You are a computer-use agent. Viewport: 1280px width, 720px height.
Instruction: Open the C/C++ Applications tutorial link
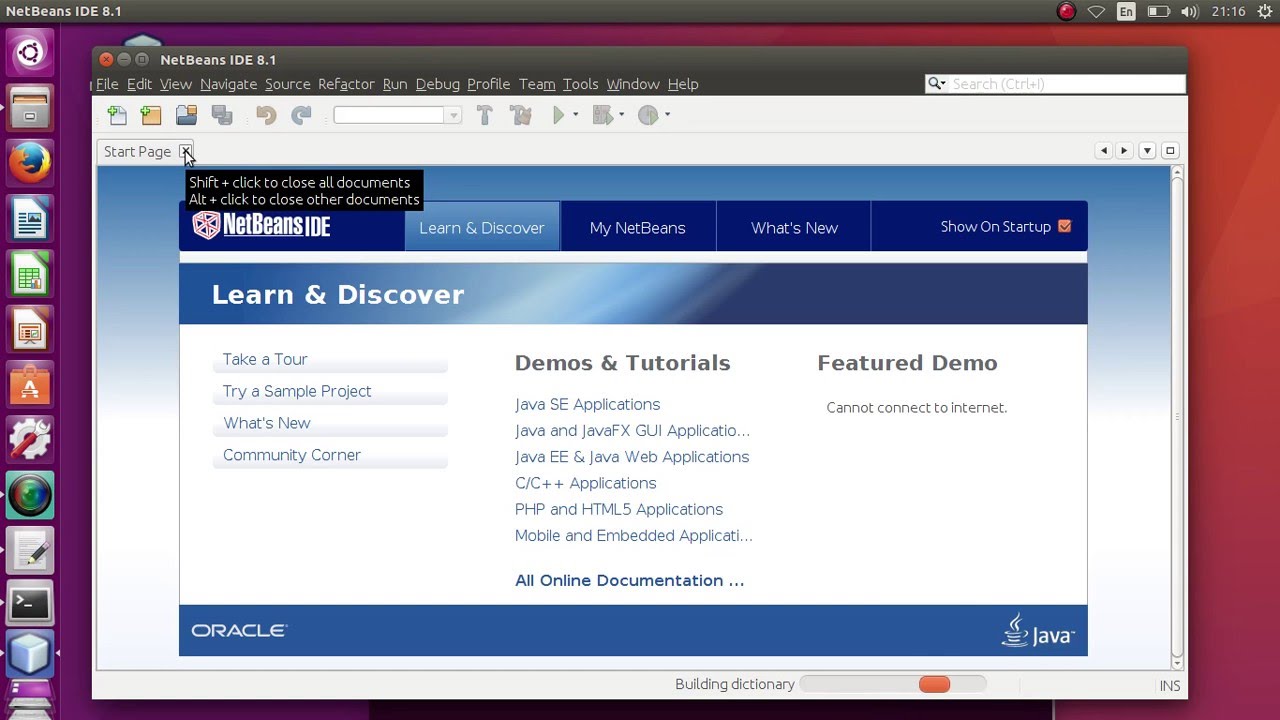(x=586, y=483)
